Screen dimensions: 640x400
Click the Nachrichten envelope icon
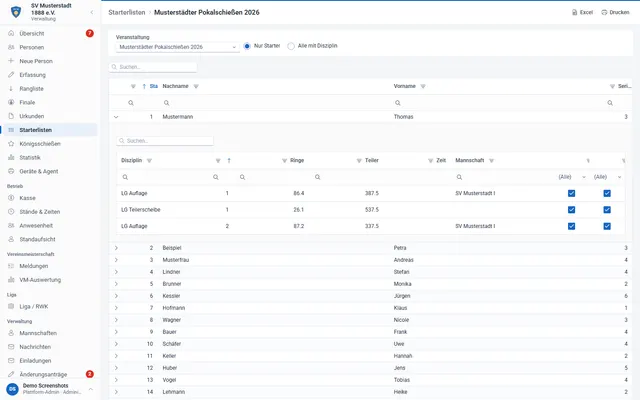[11, 347]
